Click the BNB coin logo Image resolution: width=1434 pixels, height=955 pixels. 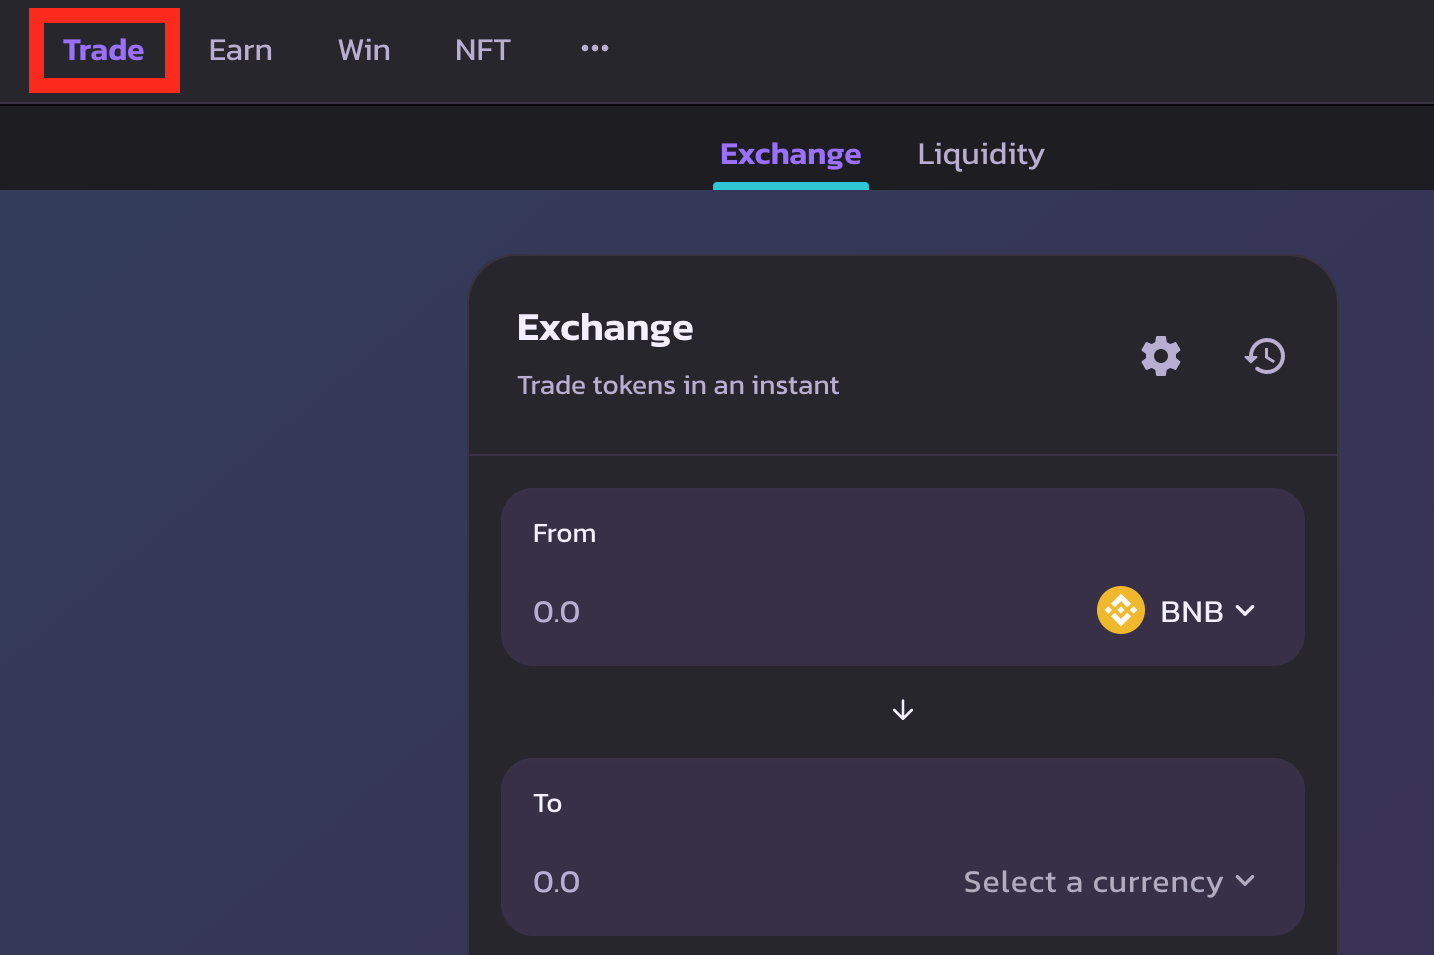point(1120,610)
